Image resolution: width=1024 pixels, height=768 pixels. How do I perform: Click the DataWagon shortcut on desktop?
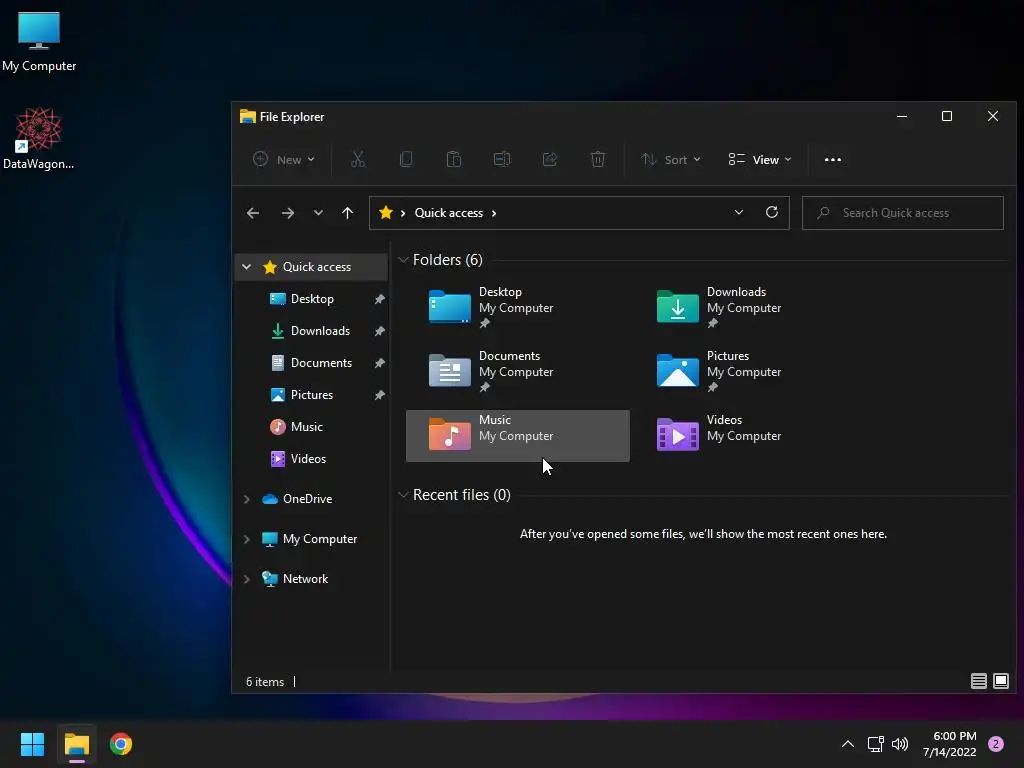(x=39, y=139)
